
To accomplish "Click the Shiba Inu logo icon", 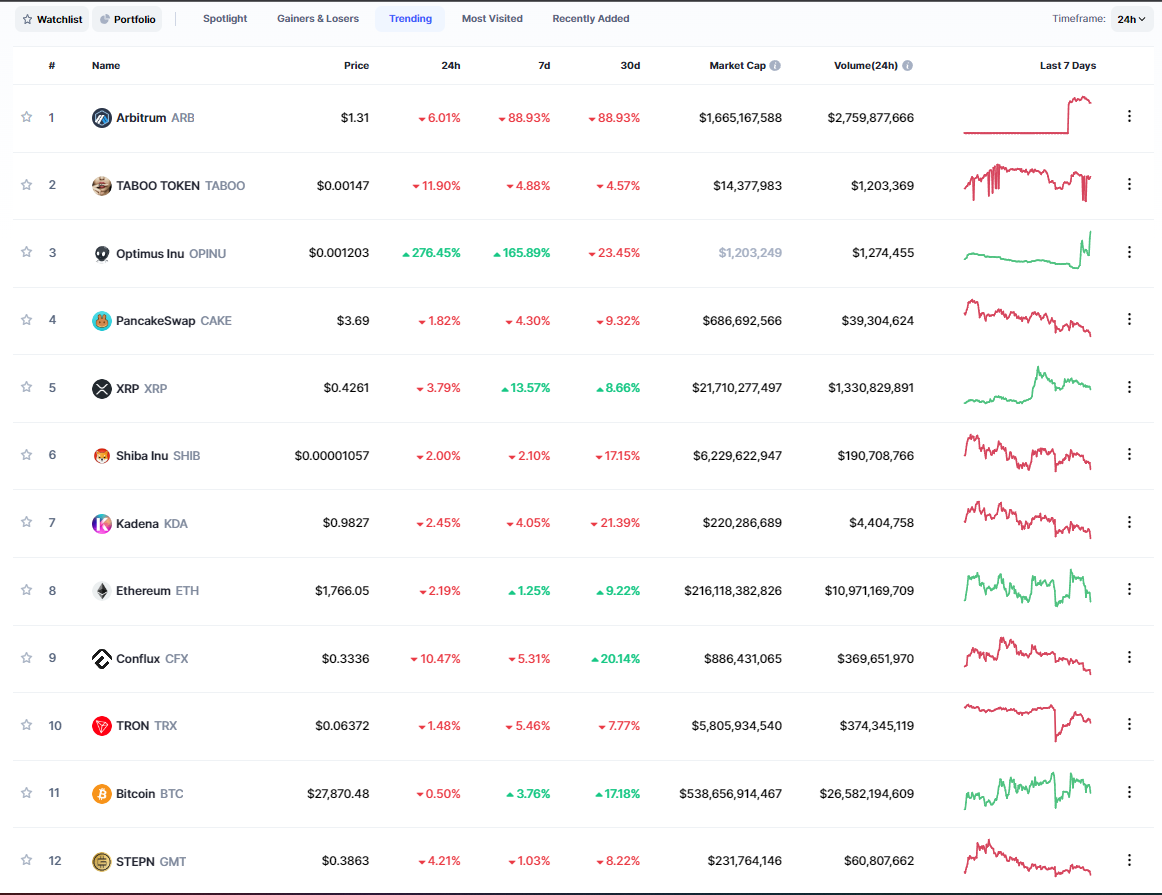I will tap(101, 456).
